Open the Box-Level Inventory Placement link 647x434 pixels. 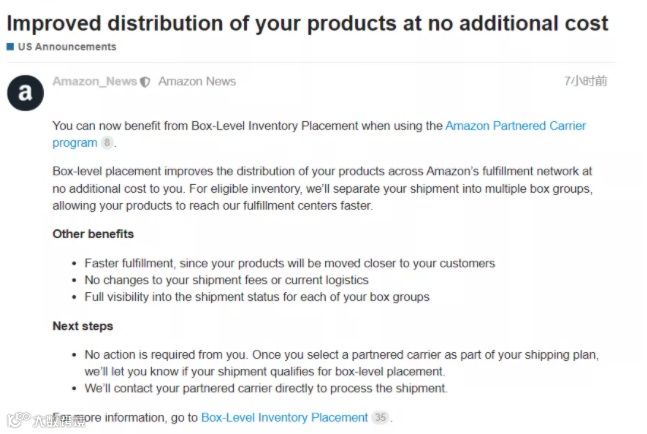(284, 417)
